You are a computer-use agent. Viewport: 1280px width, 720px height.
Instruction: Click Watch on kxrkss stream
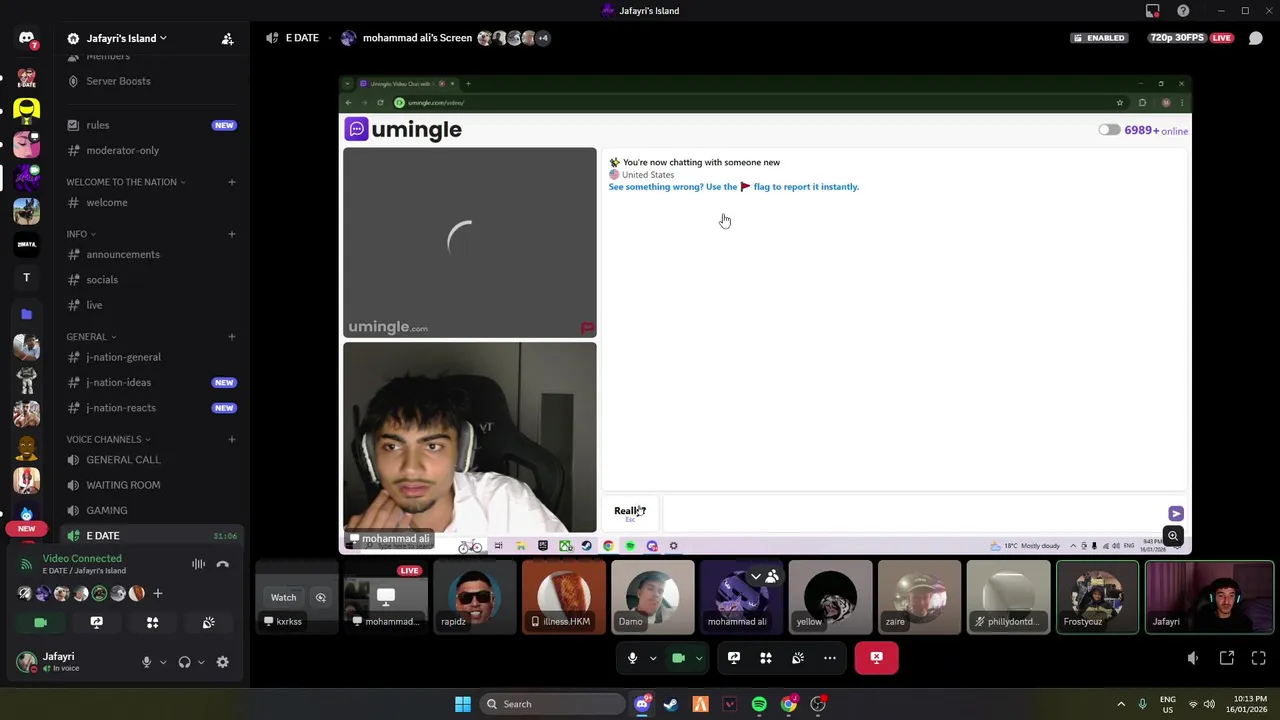pyautogui.click(x=283, y=598)
